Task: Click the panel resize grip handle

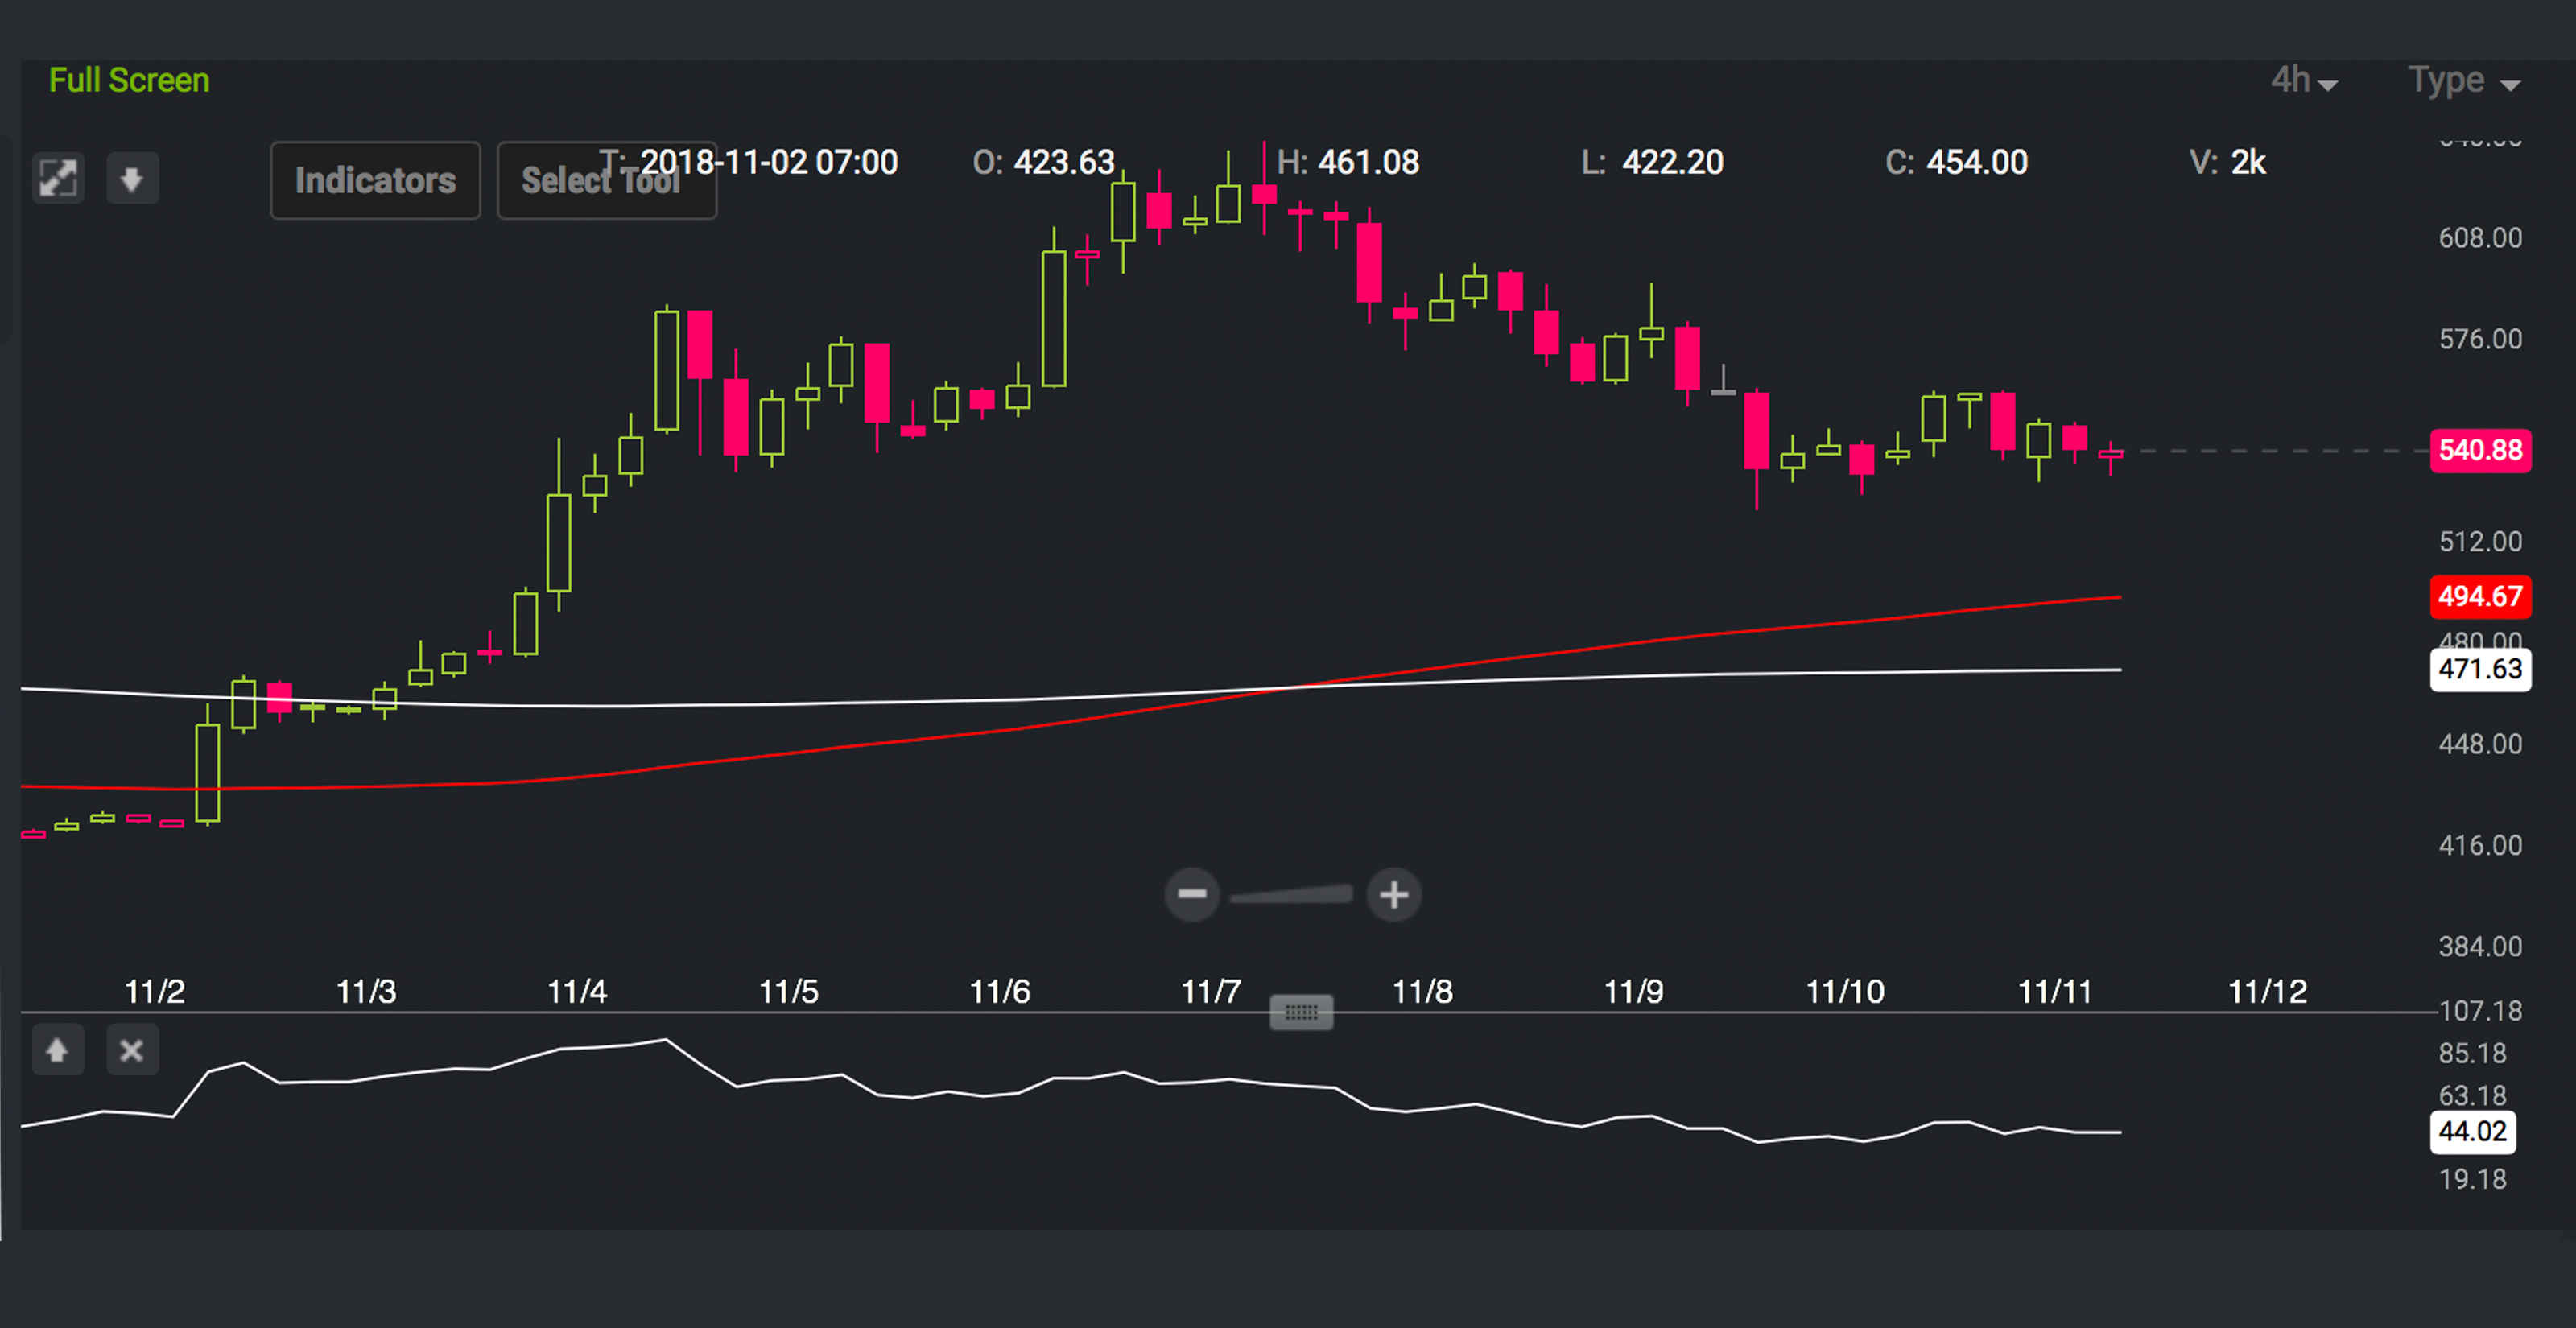Action: (1300, 1012)
